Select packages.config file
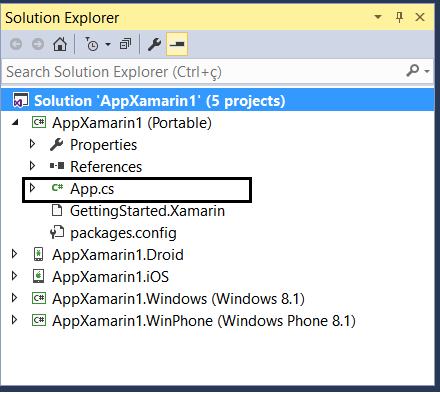Image resolution: width=440 pixels, height=394 pixels. (x=123, y=233)
